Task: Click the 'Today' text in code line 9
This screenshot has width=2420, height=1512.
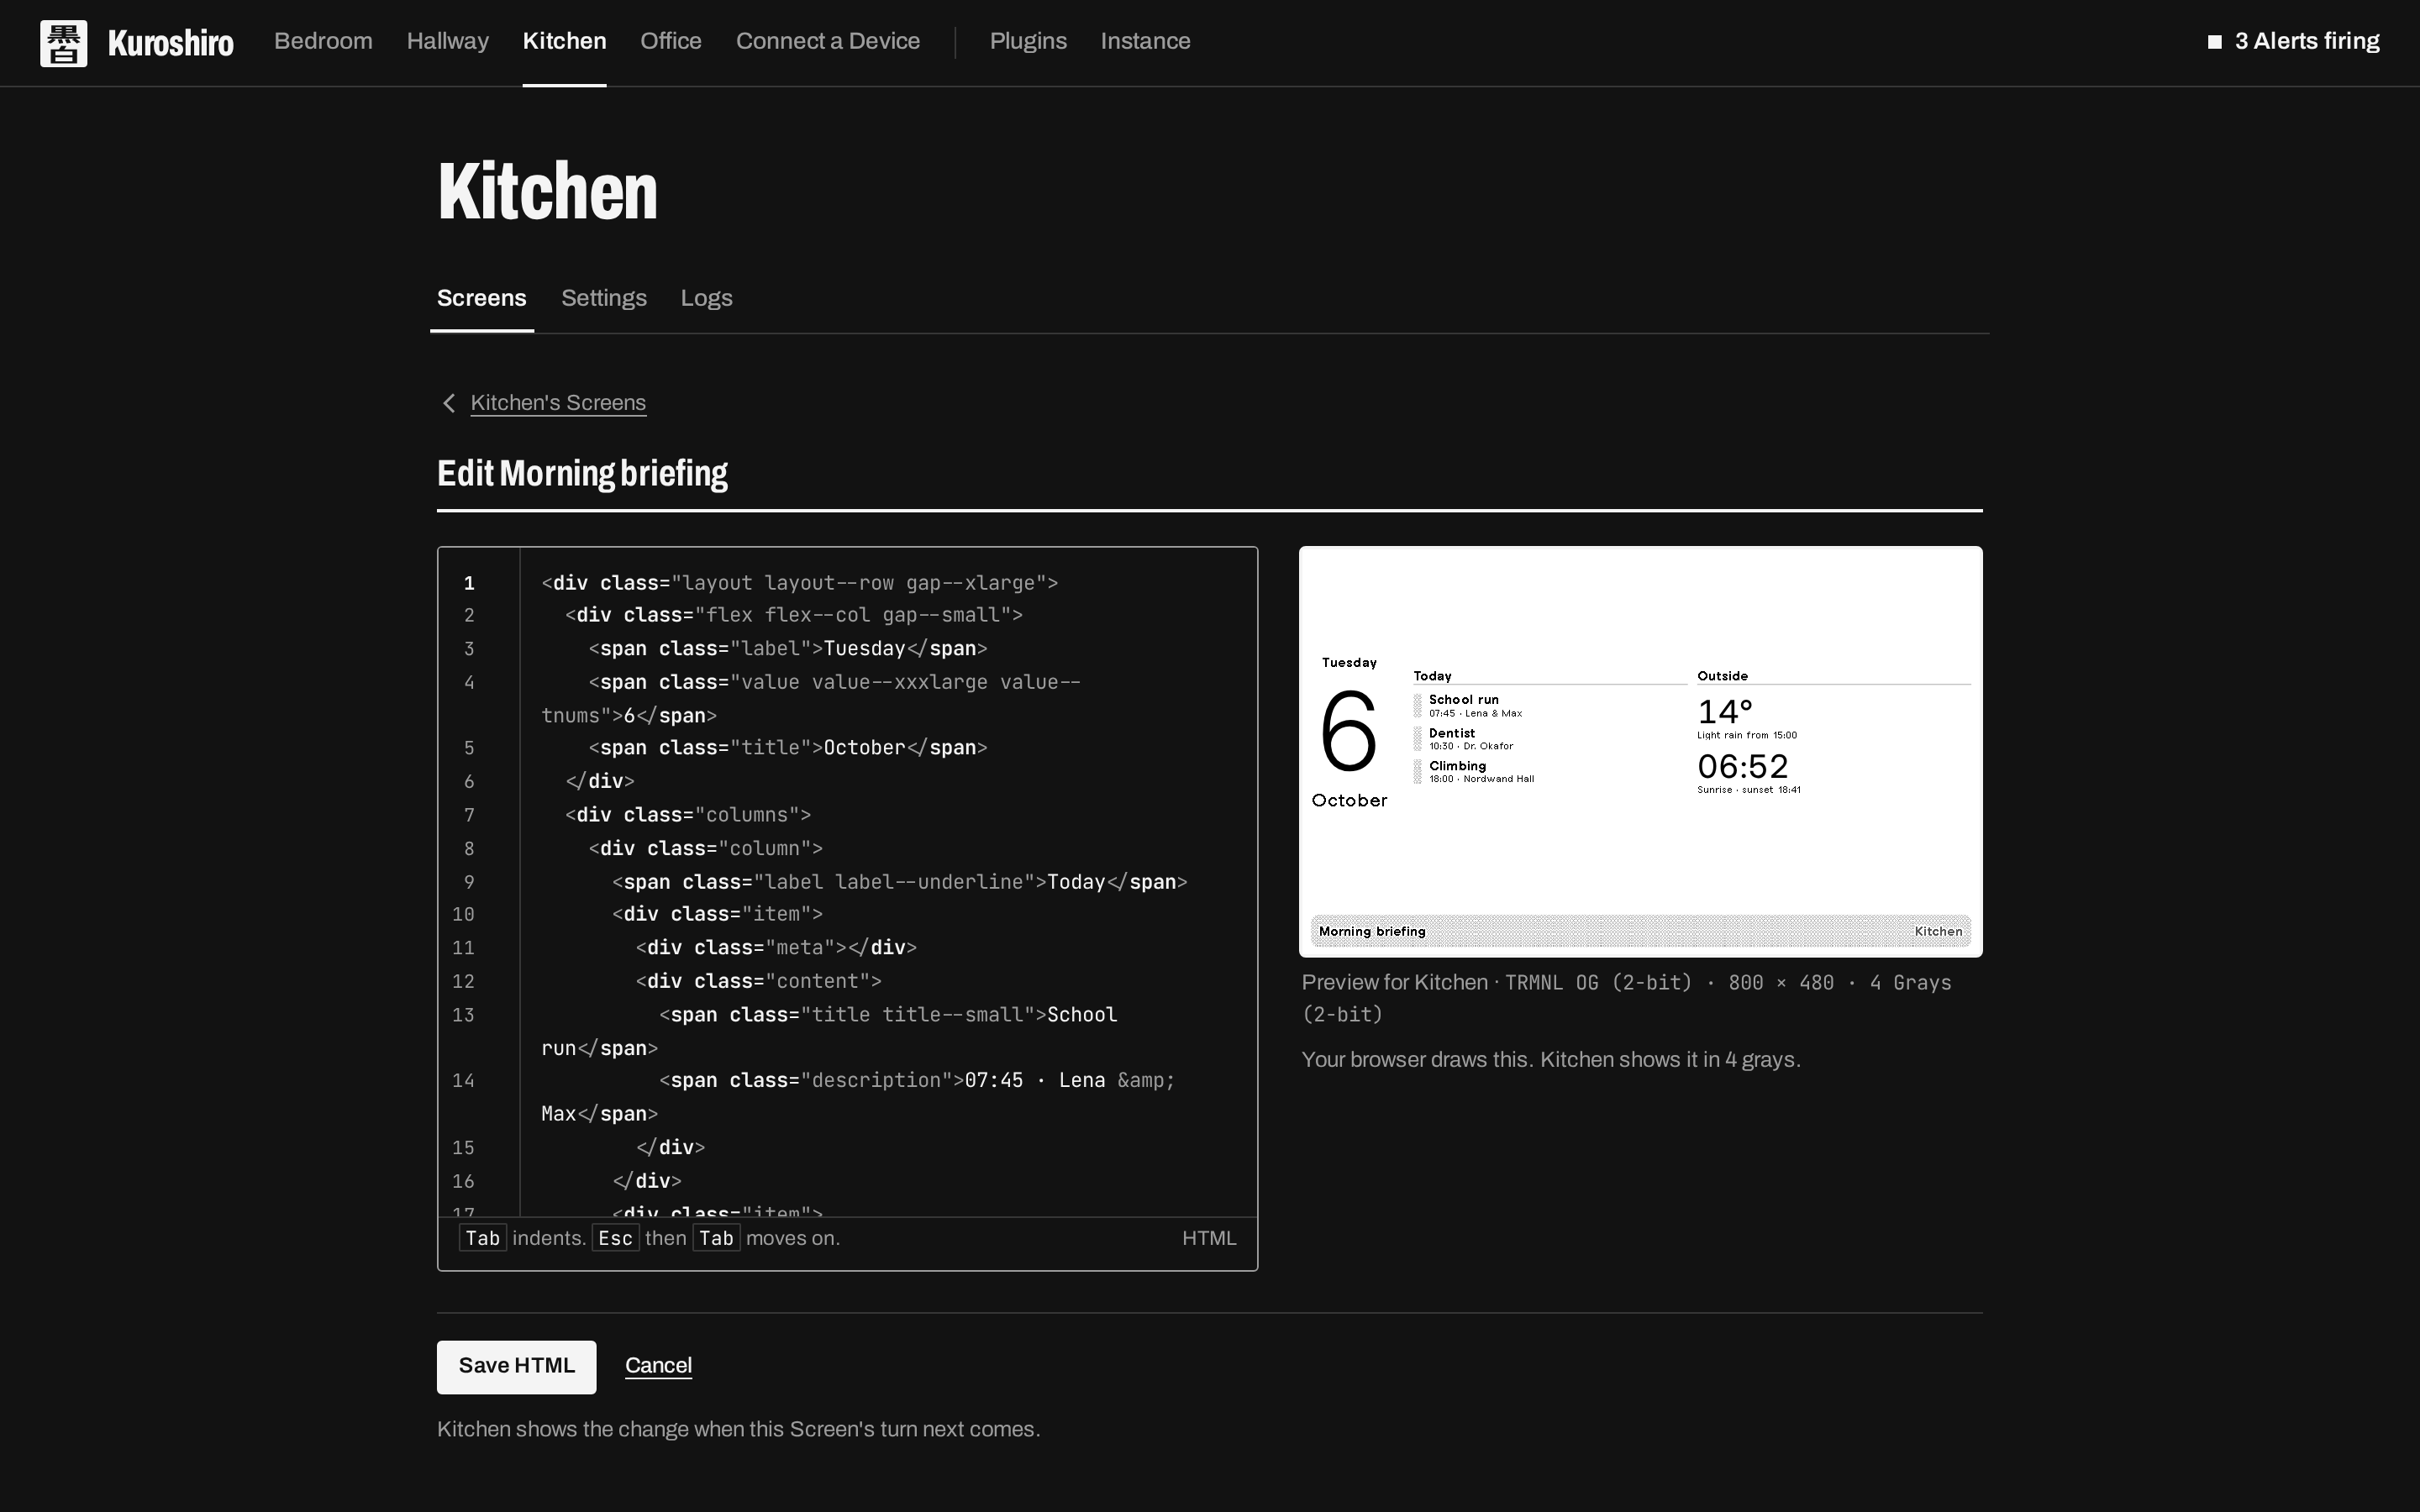Action: [1076, 882]
